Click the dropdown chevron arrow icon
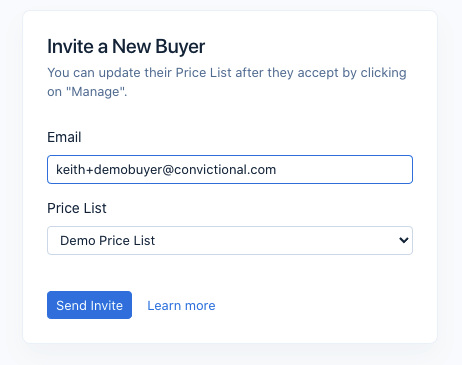Image resolution: width=462 pixels, height=365 pixels. point(404,240)
